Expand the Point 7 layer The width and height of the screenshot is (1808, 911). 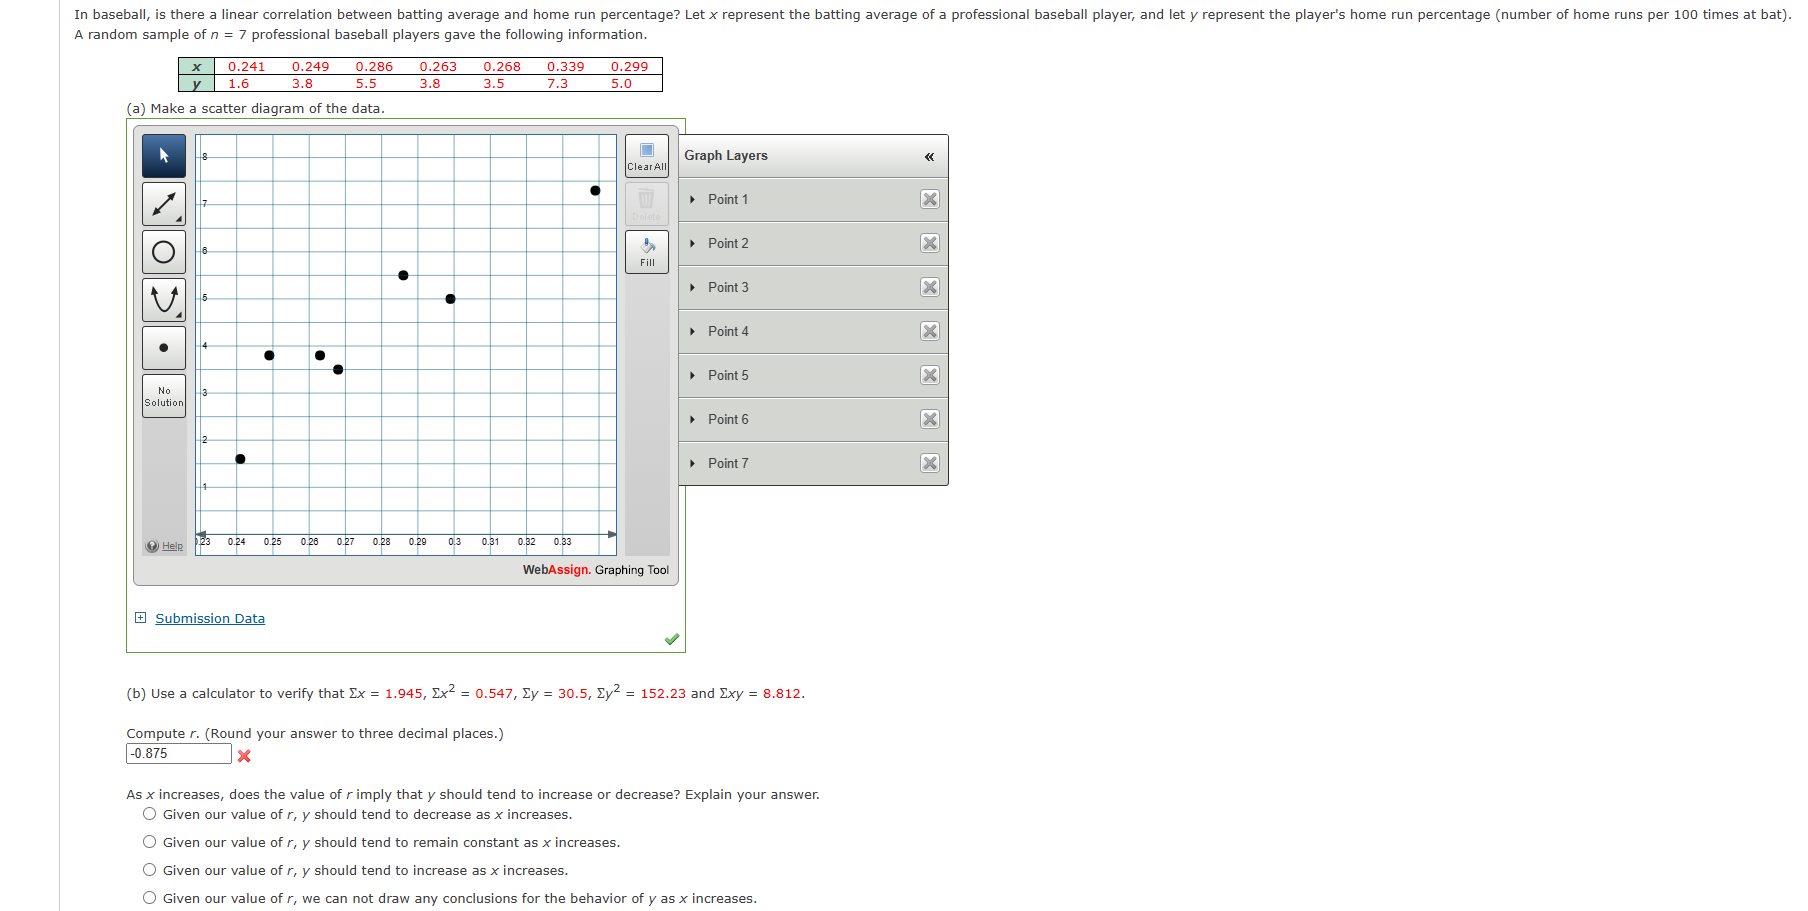tap(691, 463)
